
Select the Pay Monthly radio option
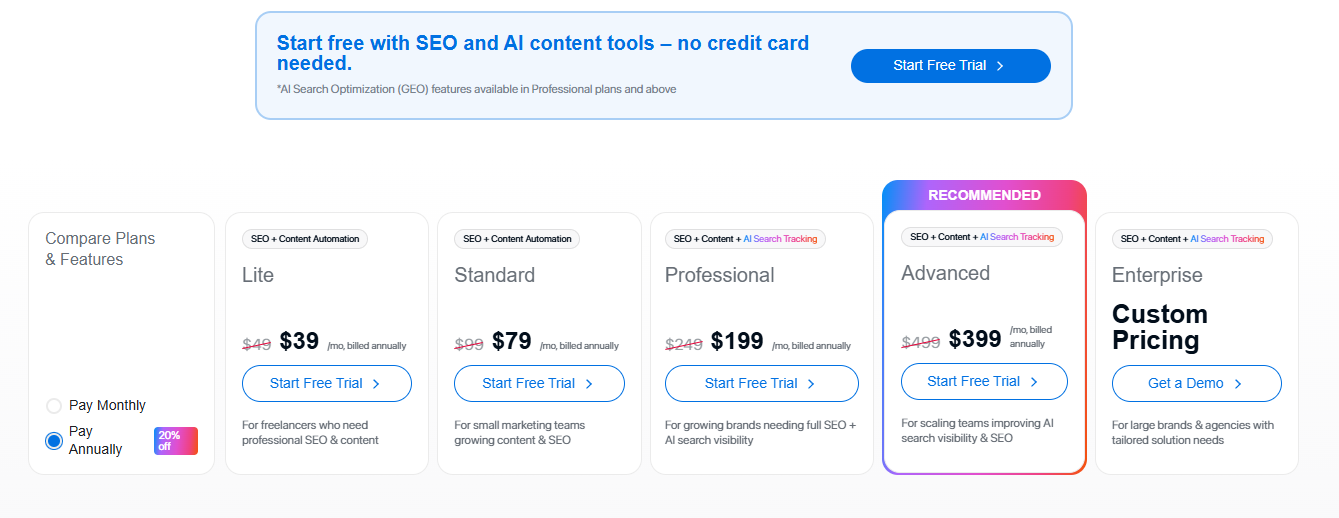[54, 406]
